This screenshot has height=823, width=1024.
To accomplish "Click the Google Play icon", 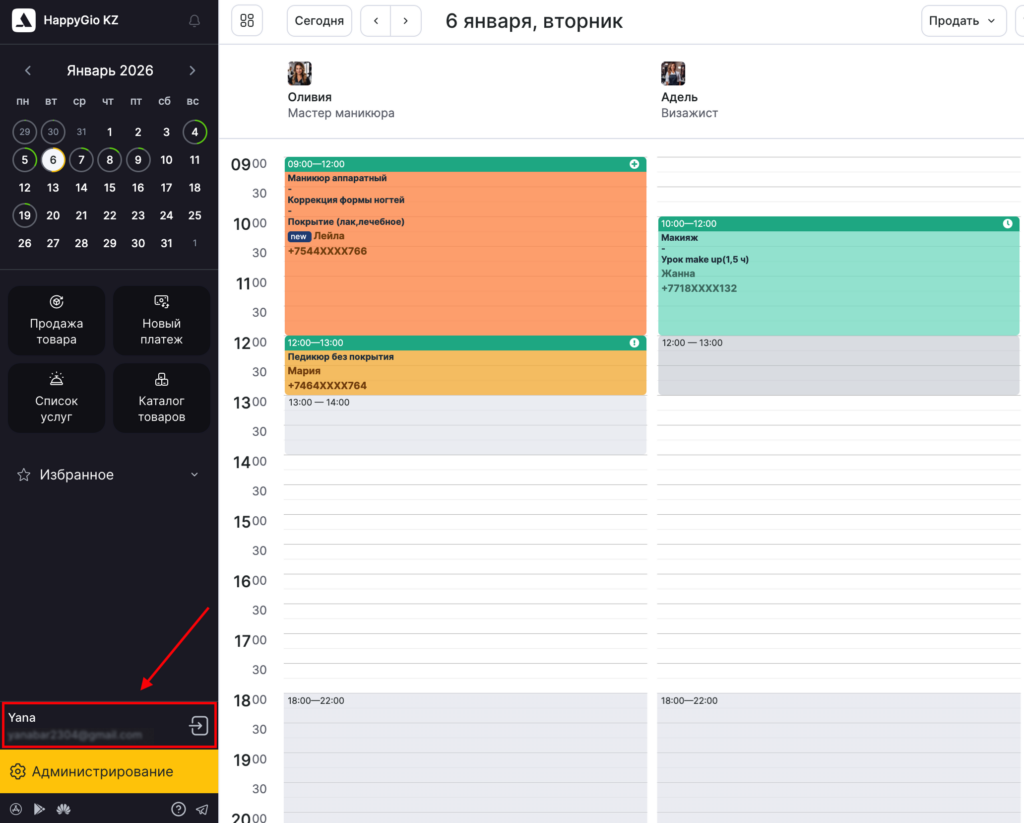I will [x=39, y=809].
